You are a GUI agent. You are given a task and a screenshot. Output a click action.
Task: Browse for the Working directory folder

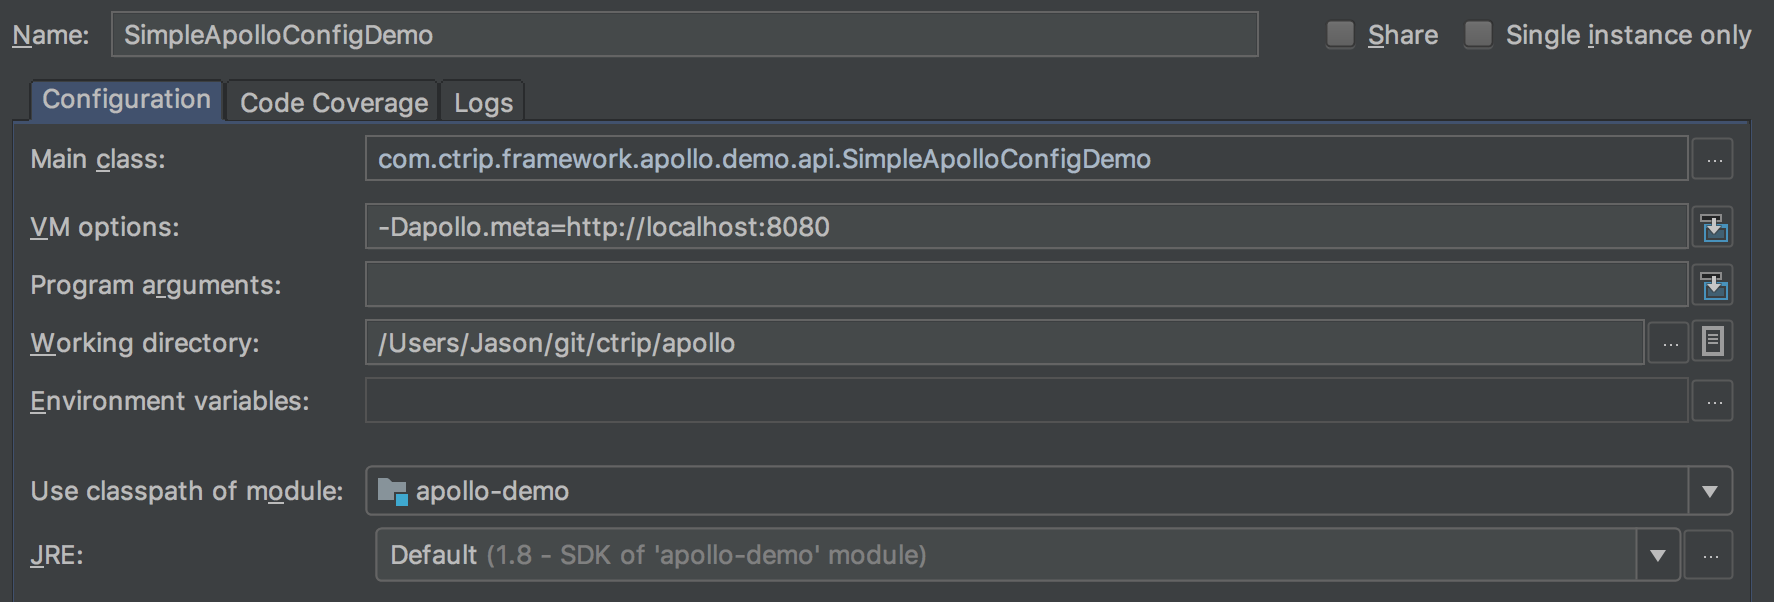coord(1669,343)
